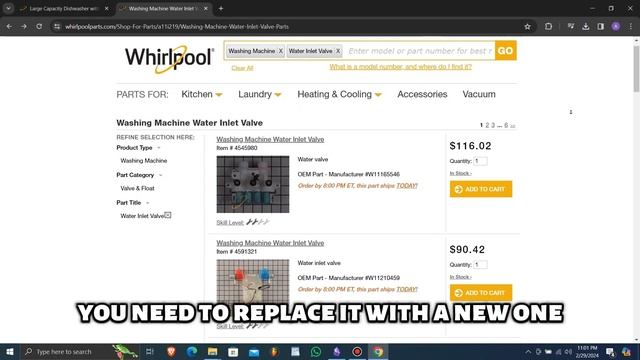Open the tab search chevron
The width and height of the screenshot is (640, 360).
(8, 8)
